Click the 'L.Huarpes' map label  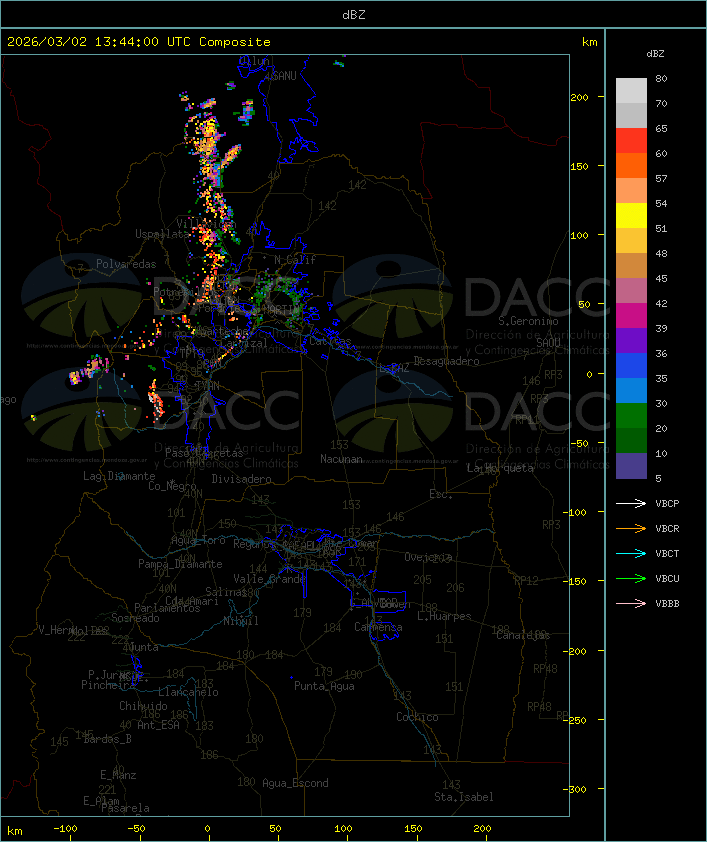[444, 616]
